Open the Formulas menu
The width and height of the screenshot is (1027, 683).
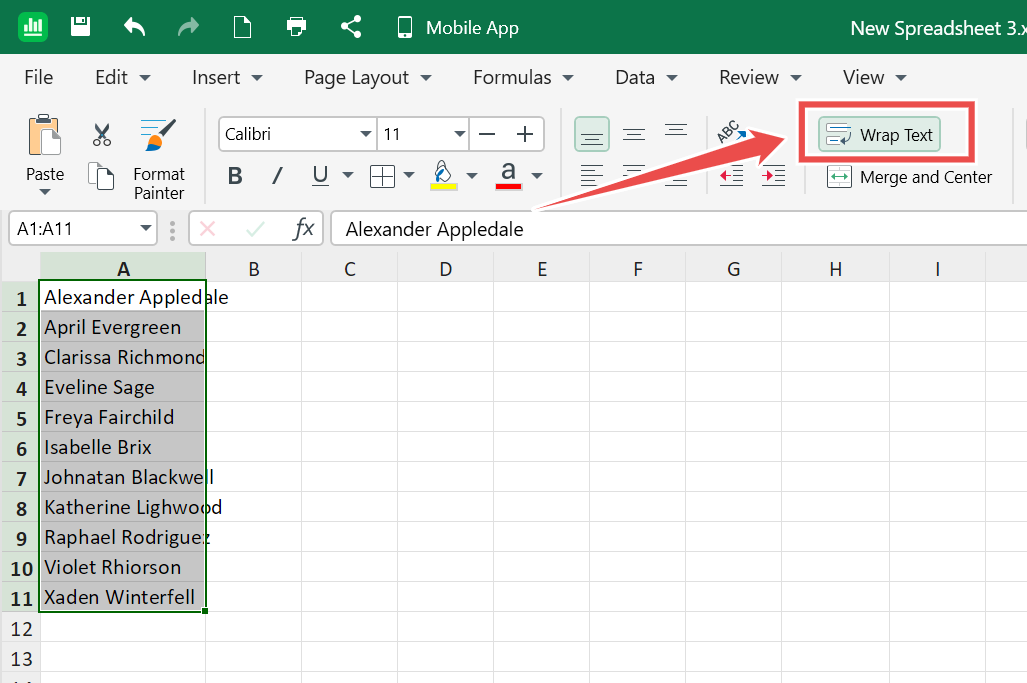523,77
